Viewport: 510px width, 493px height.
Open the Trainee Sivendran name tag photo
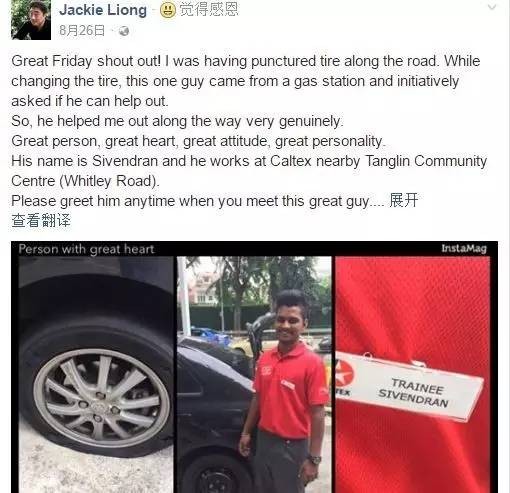[413, 374]
